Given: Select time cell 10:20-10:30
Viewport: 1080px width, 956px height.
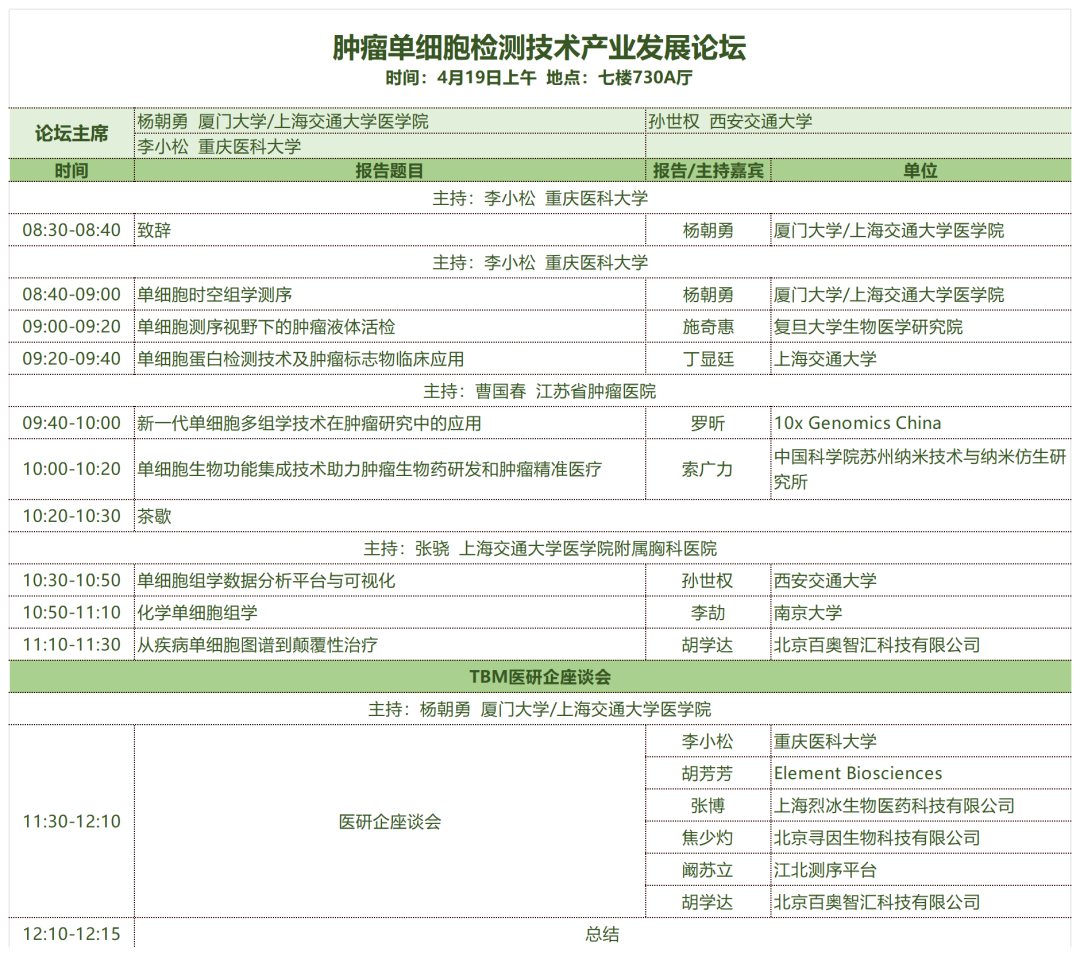Looking at the screenshot, I should pos(72,516).
